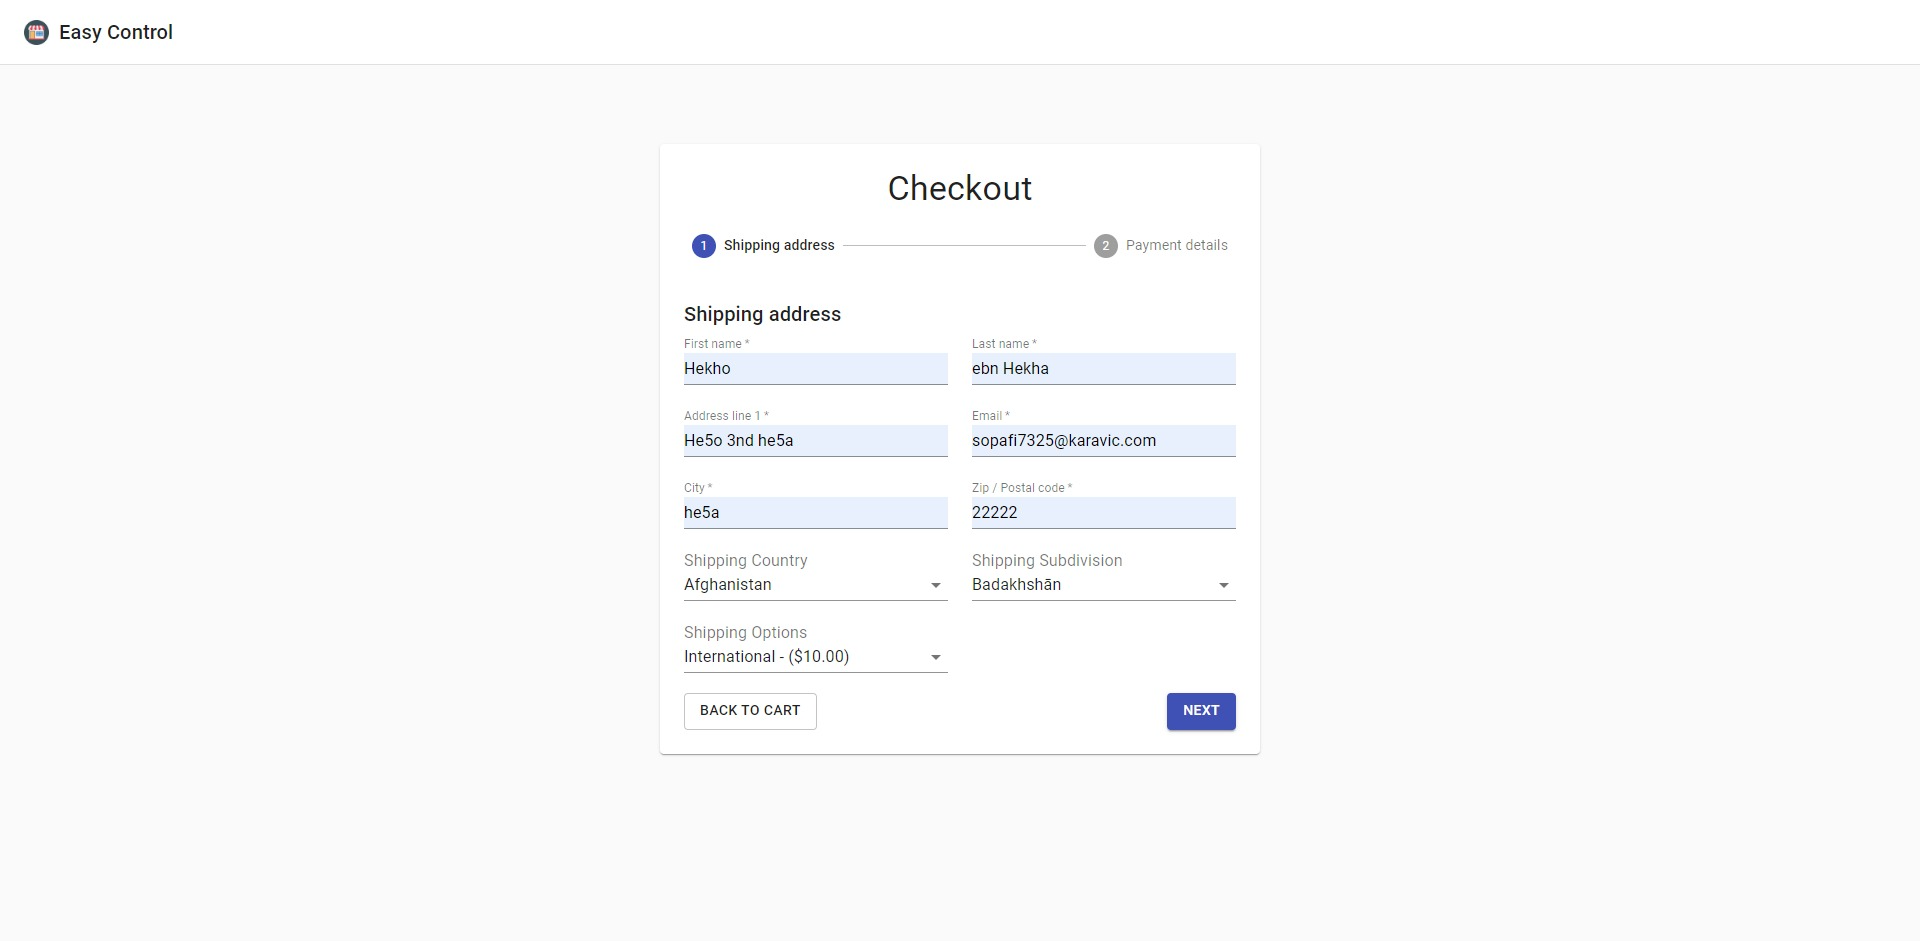
Task: Click the NEXT button
Action: coord(1200,711)
